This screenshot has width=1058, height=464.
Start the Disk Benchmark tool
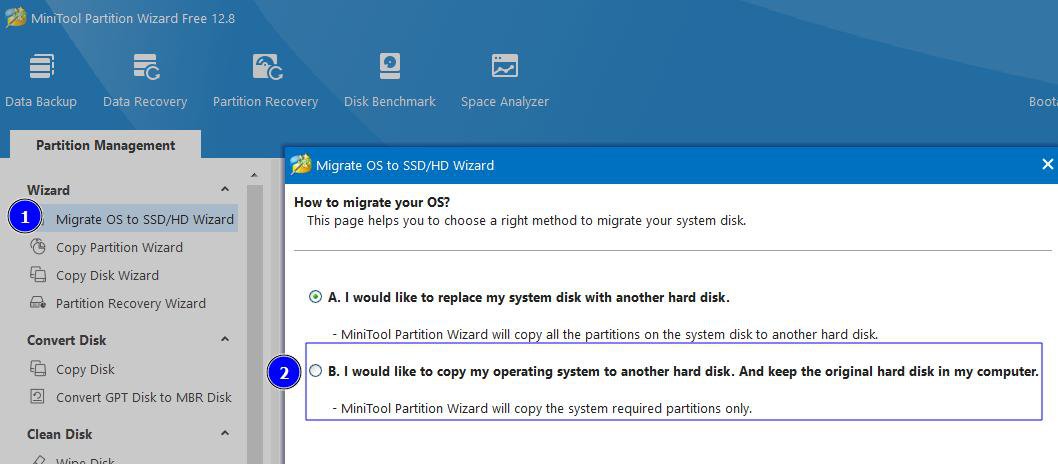coord(390,67)
